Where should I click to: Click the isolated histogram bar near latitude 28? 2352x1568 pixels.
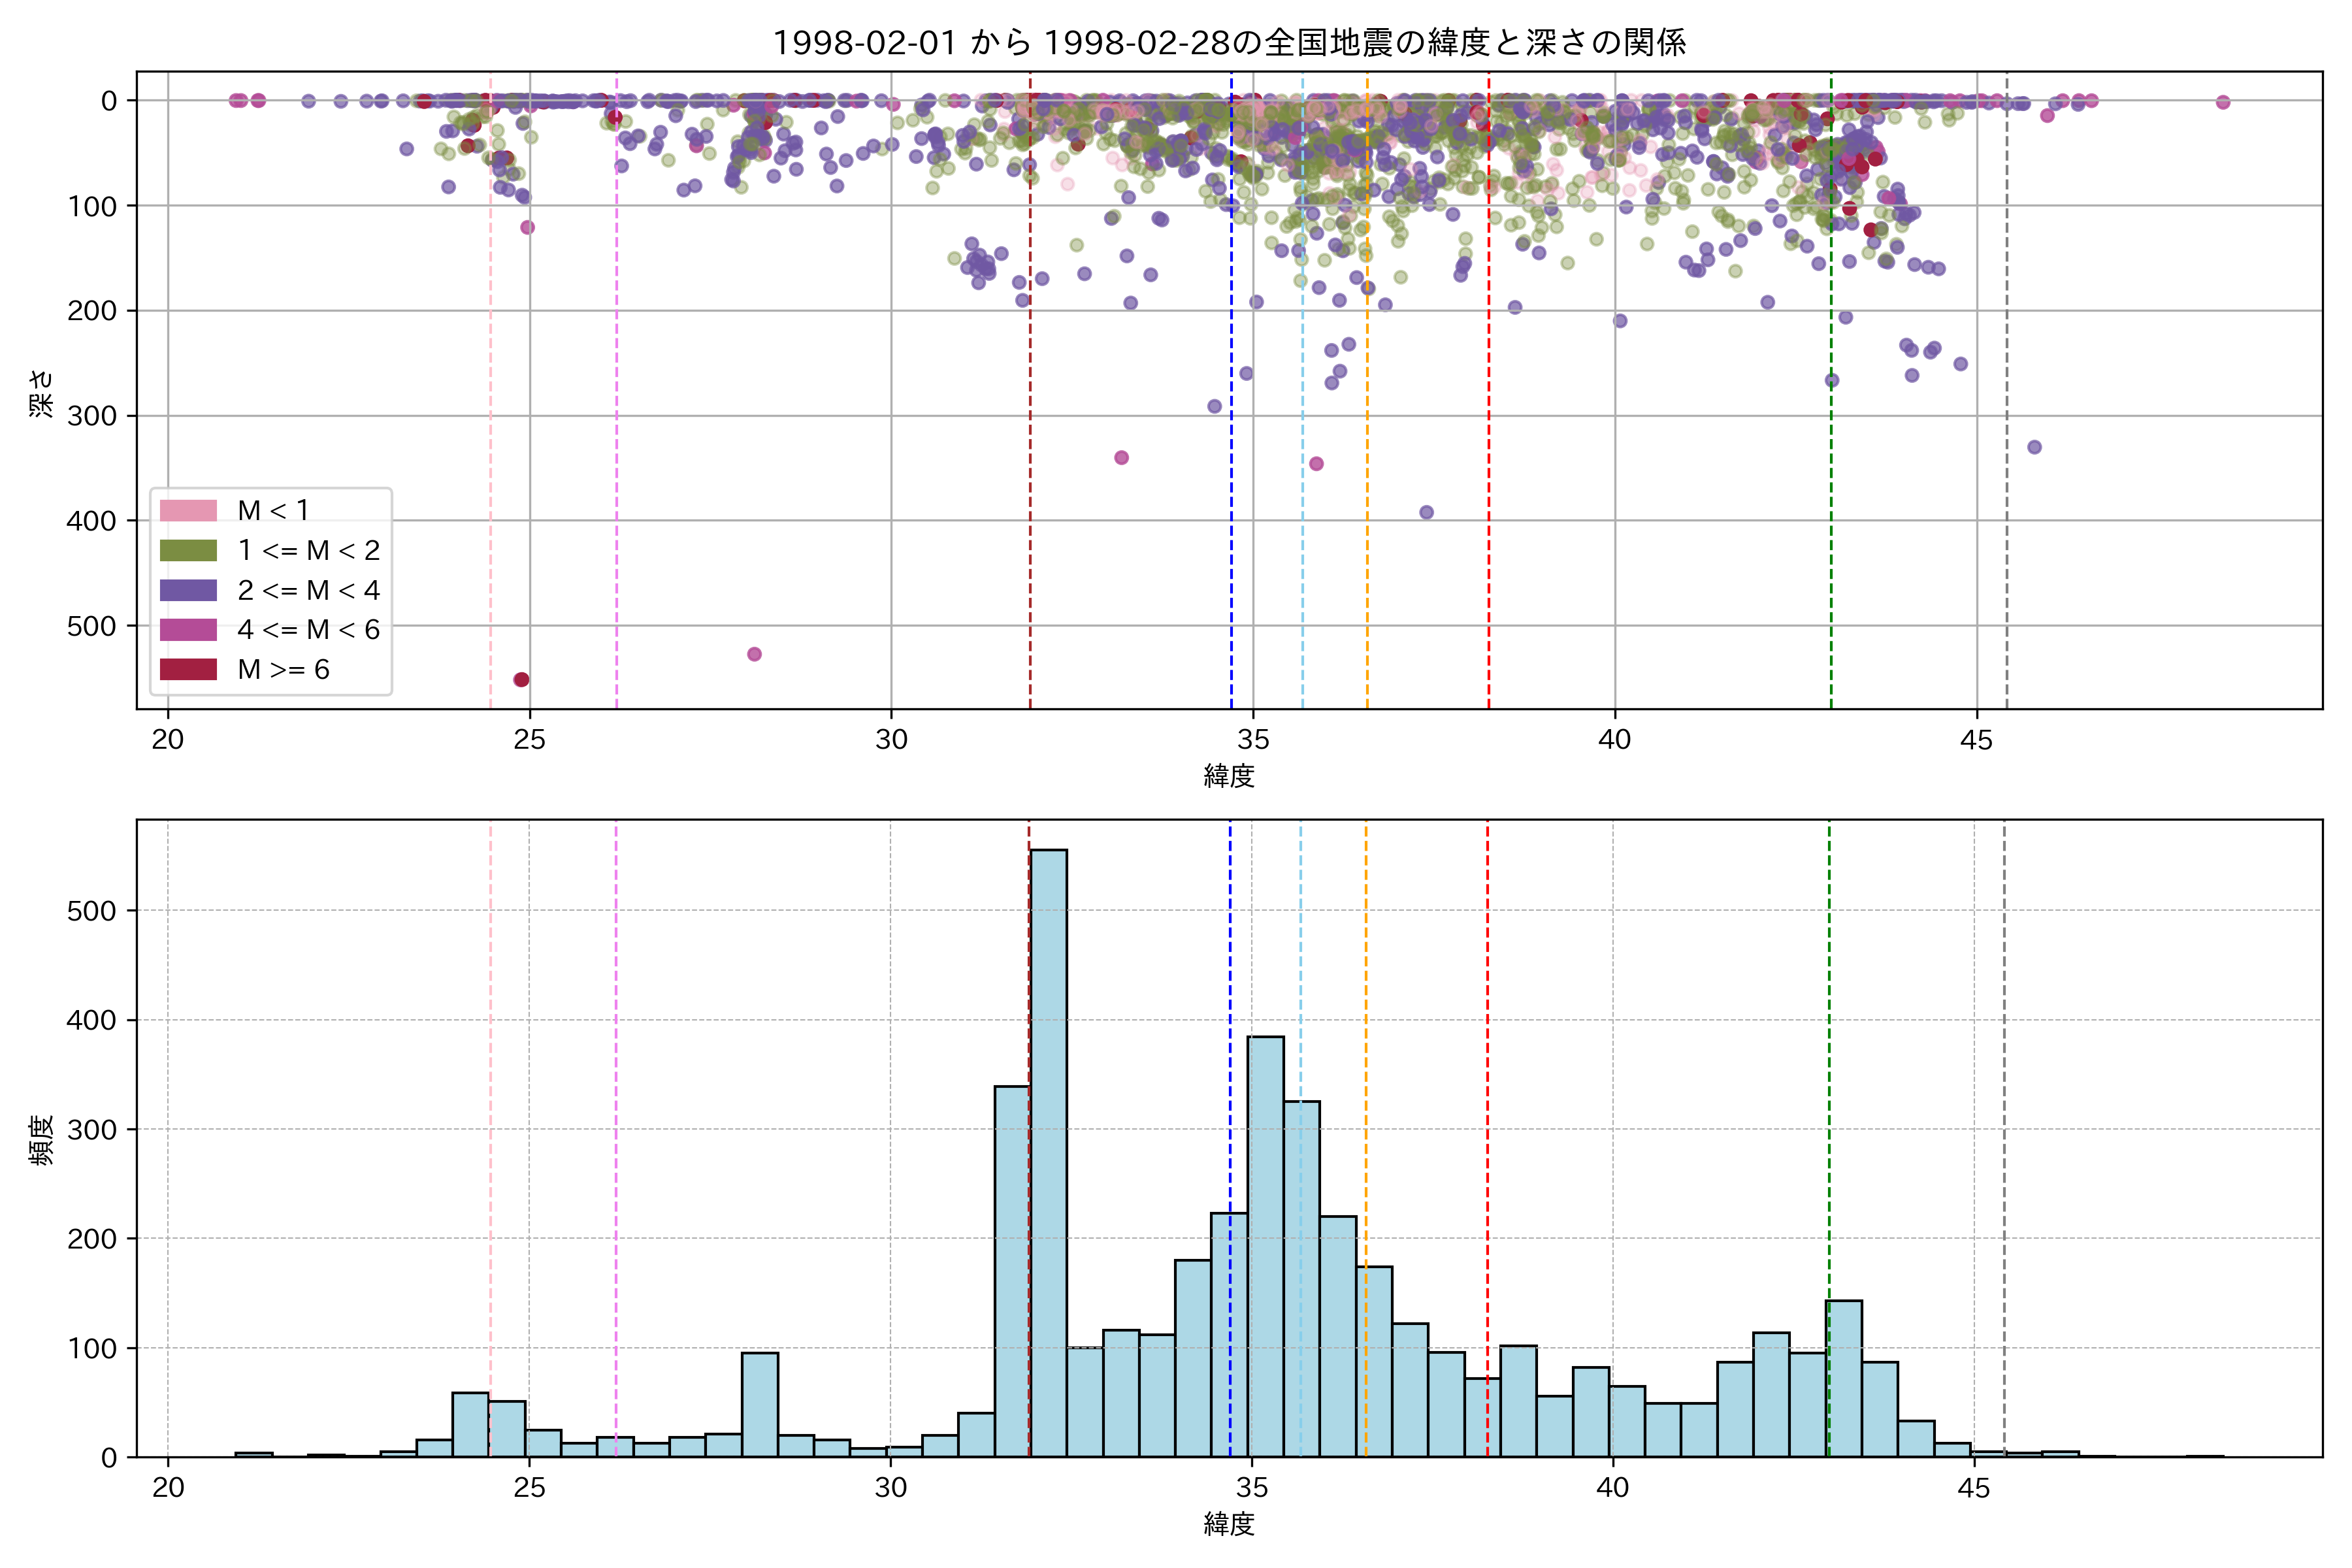(x=760, y=1405)
